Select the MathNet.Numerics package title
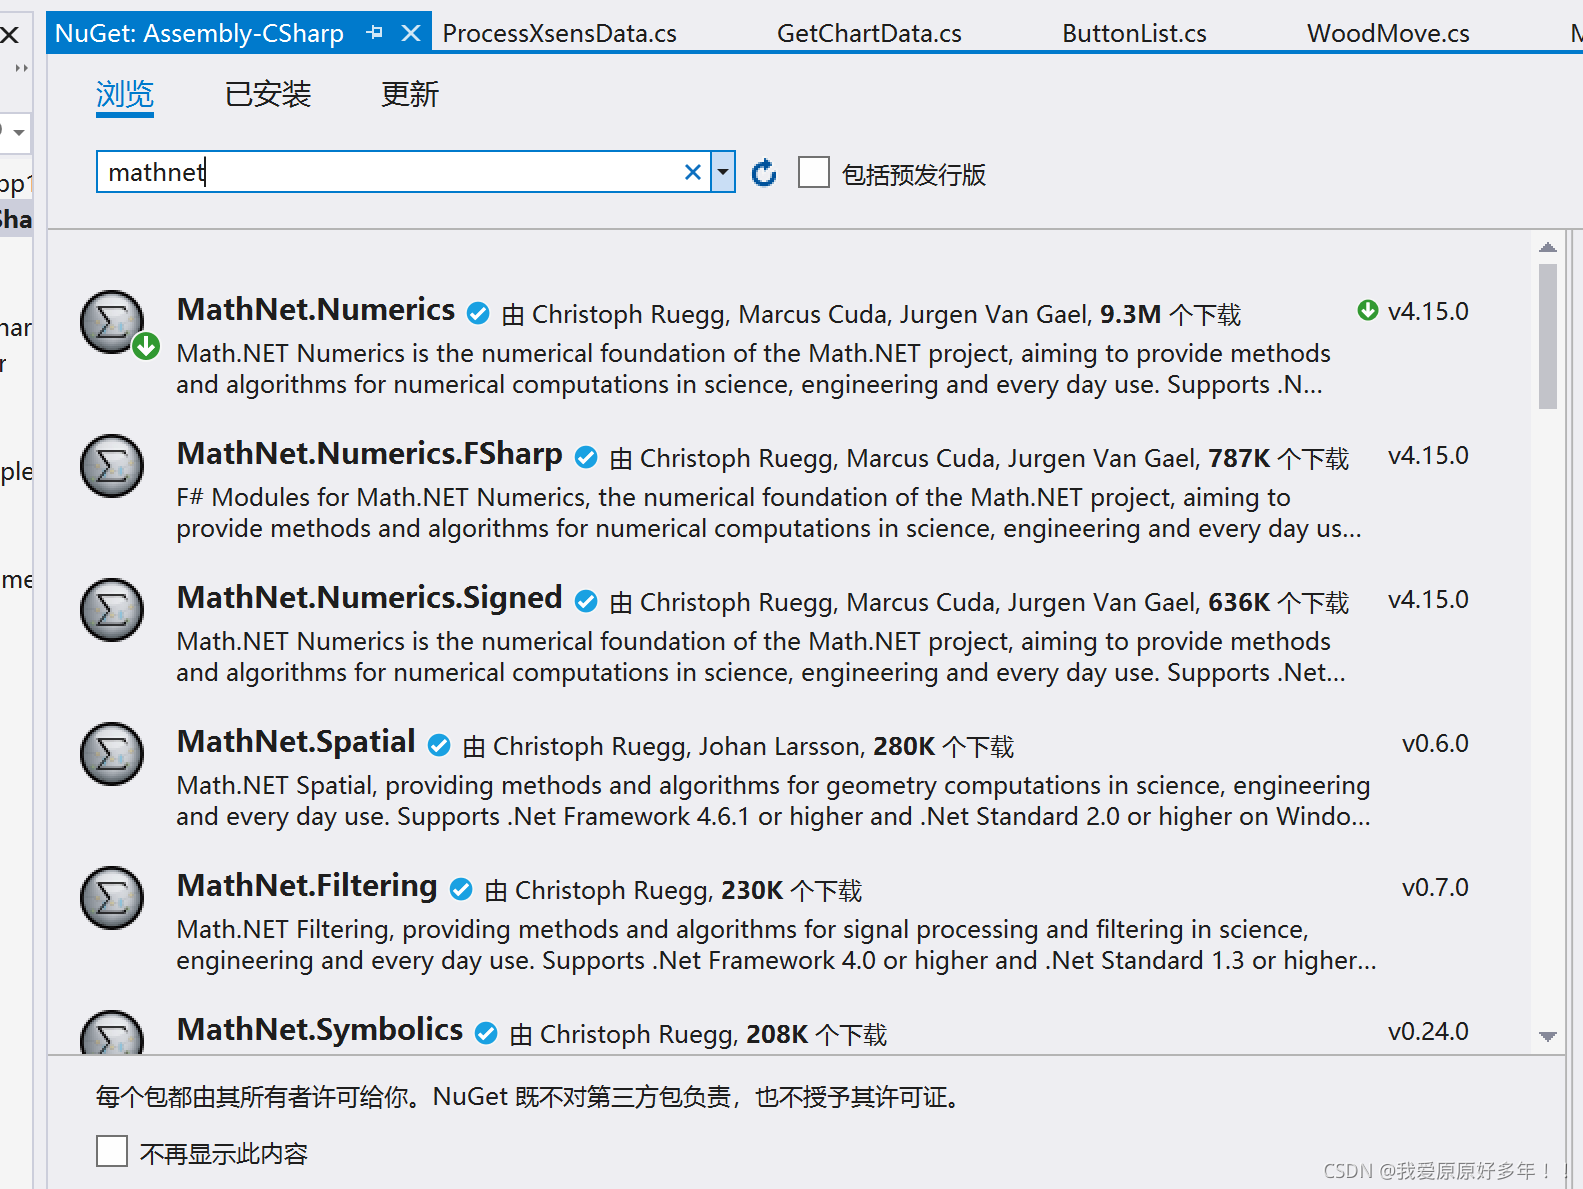Screen dimensions: 1583x1189 click(316, 310)
